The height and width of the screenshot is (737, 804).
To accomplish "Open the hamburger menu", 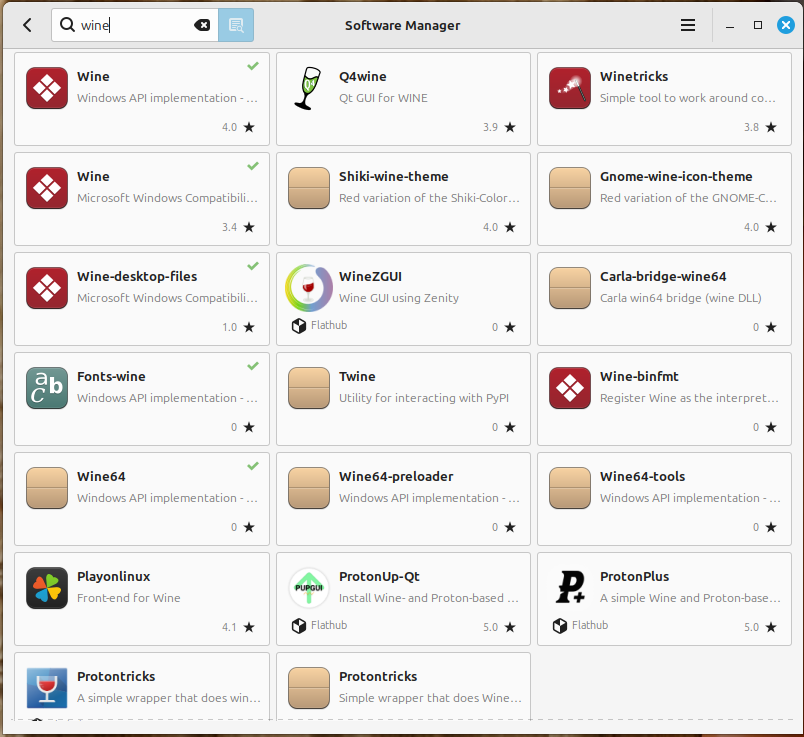I will coord(688,25).
